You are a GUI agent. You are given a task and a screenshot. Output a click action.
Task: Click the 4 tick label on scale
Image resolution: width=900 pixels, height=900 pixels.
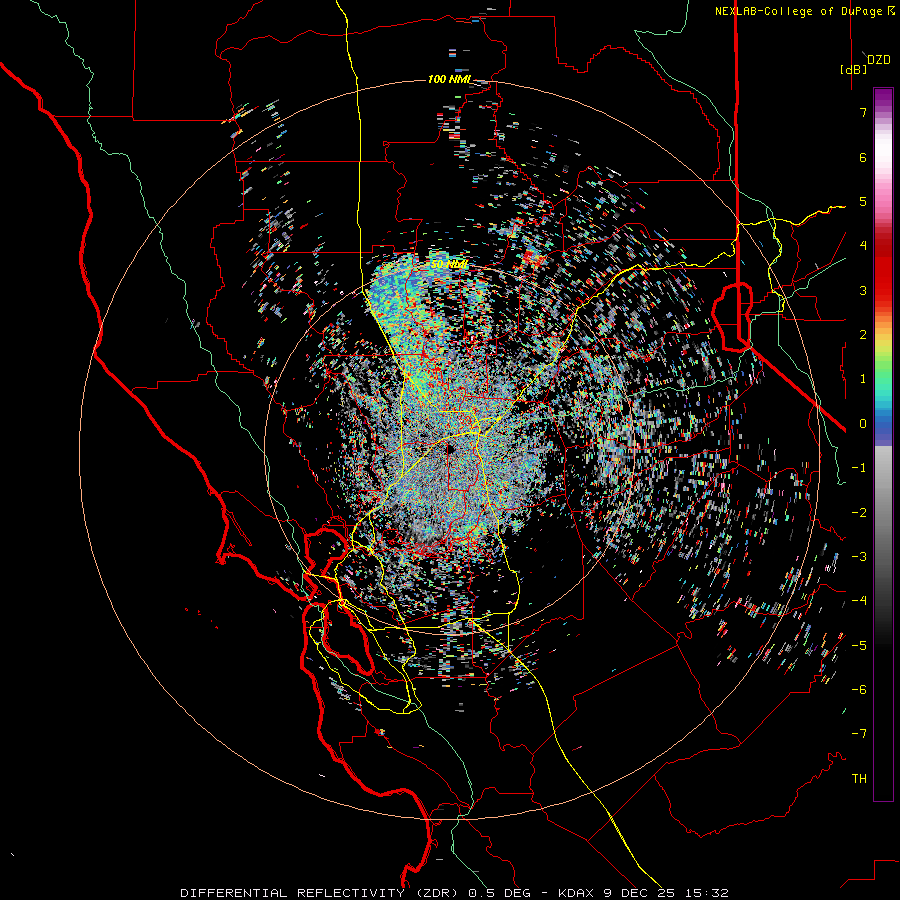pyautogui.click(x=863, y=246)
